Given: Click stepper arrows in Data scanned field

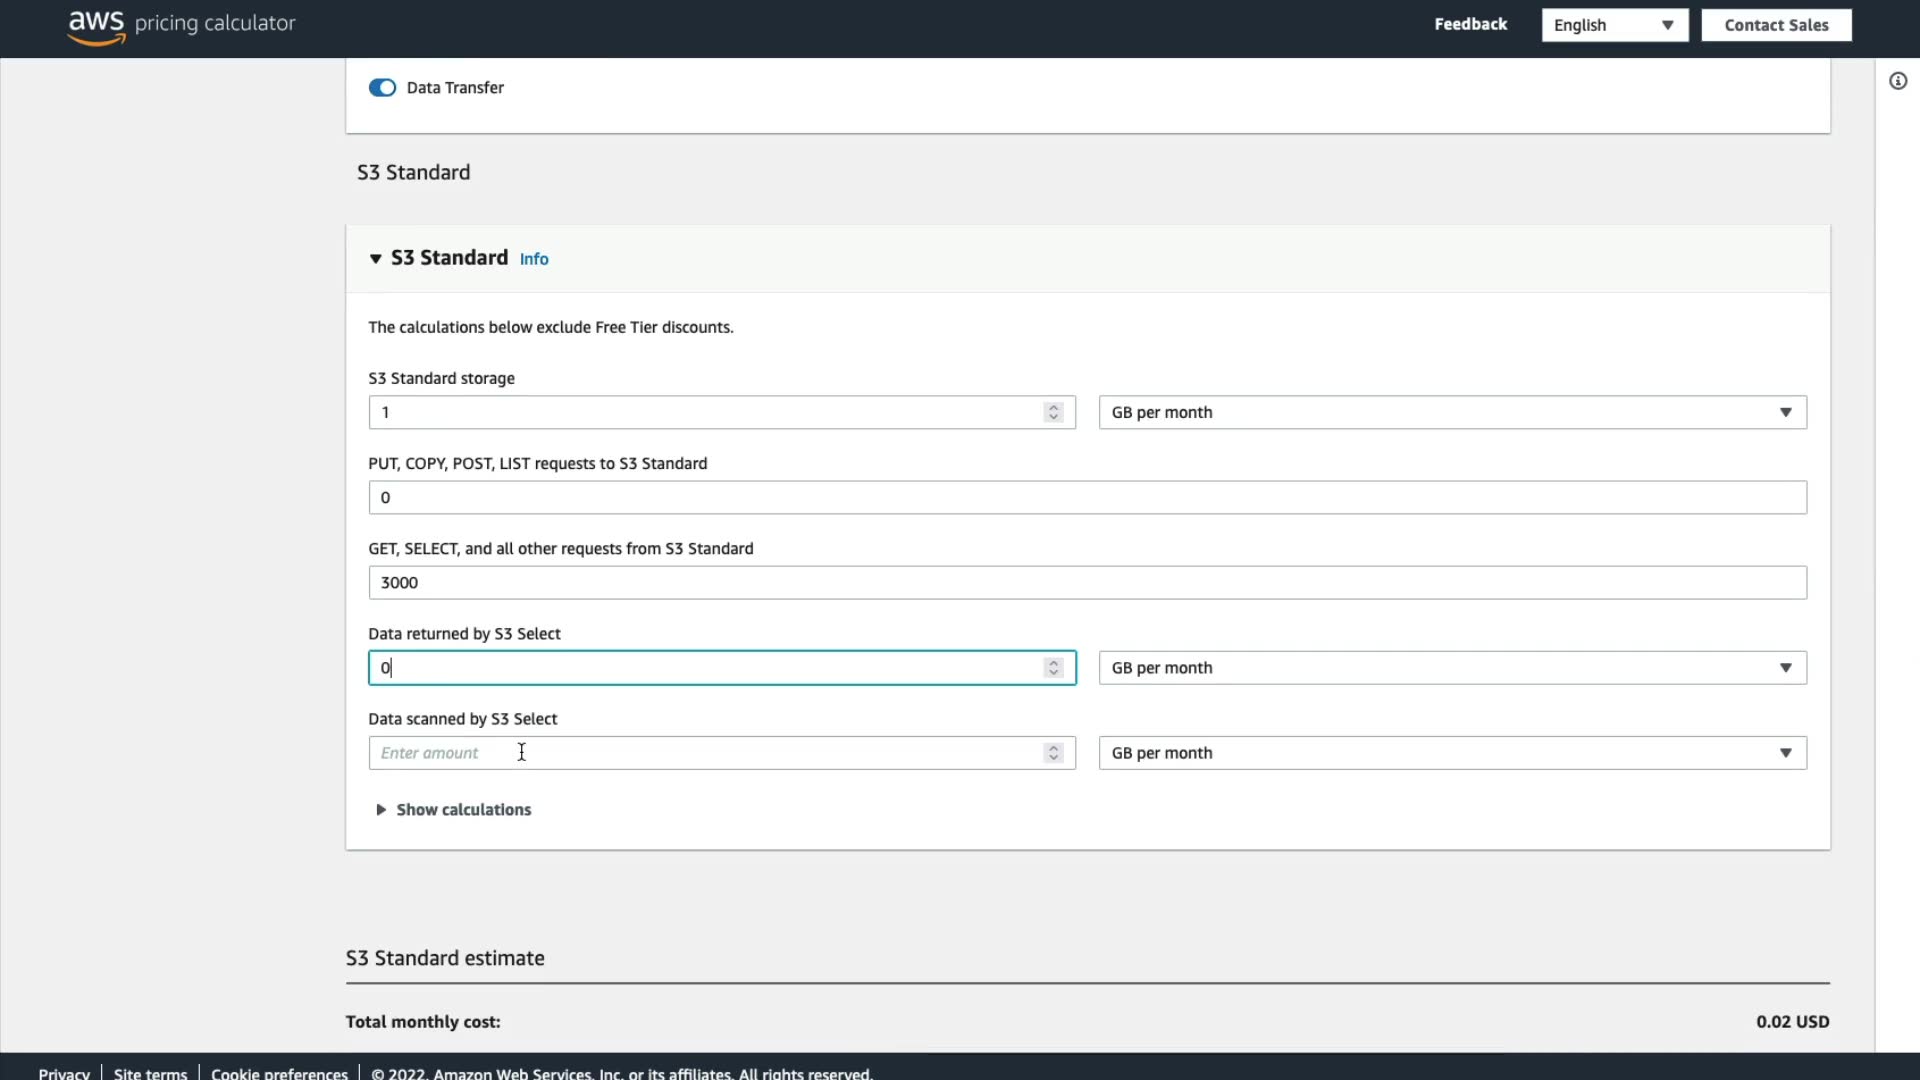Looking at the screenshot, I should (1053, 753).
